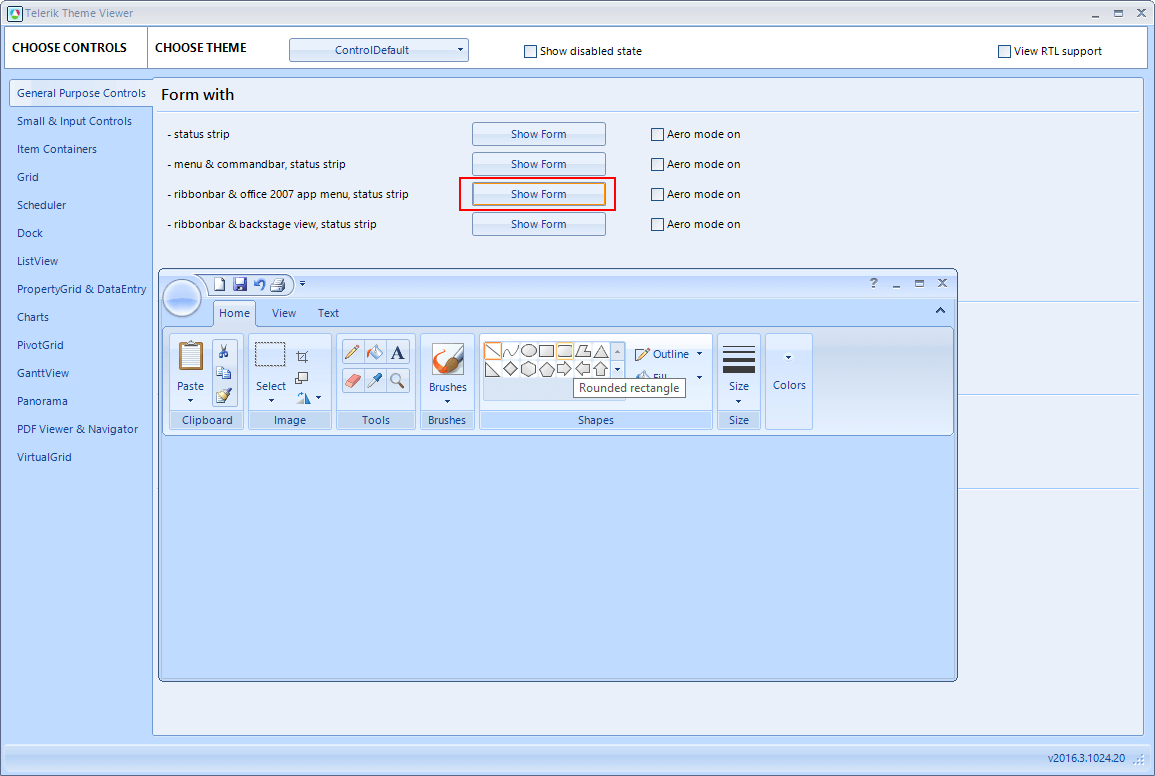The image size is (1155, 776).
Task: Switch to the View ribbon tab
Action: pos(284,313)
